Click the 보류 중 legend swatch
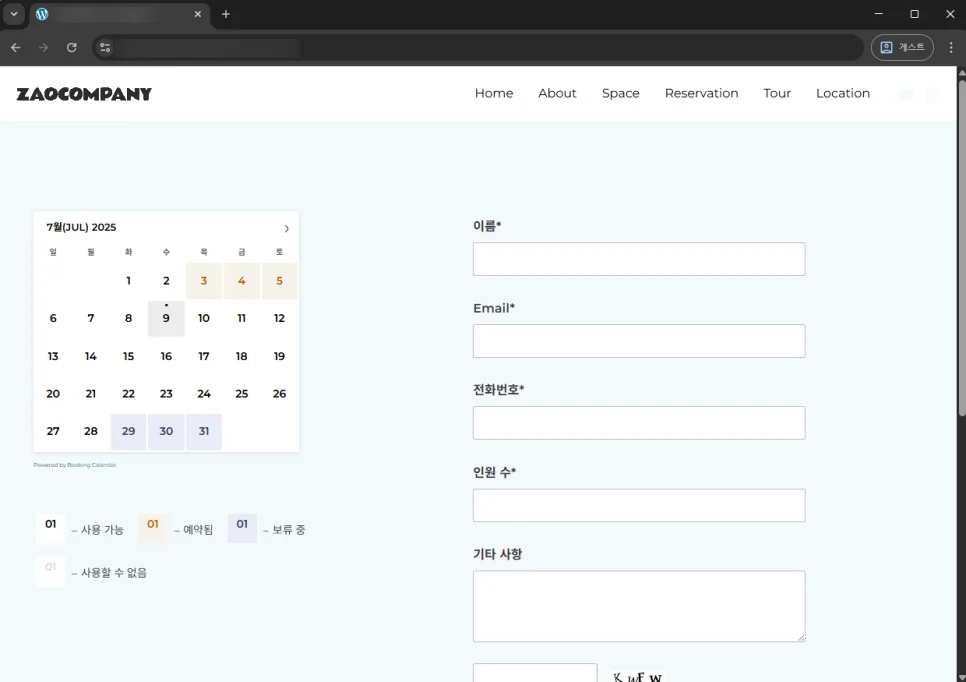 (x=242, y=528)
